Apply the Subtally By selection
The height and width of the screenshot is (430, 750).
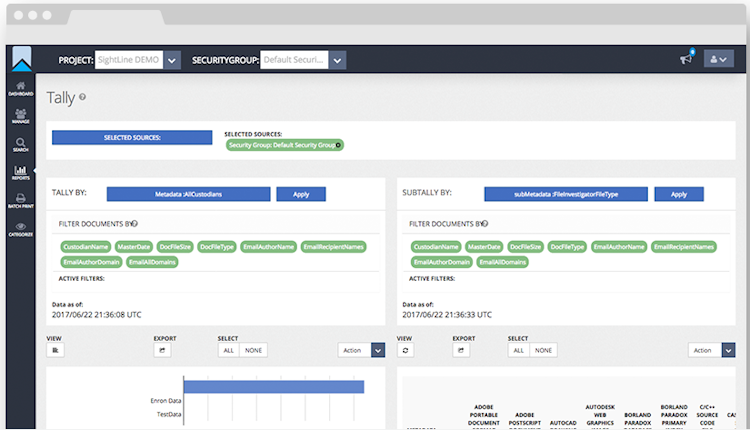point(679,194)
